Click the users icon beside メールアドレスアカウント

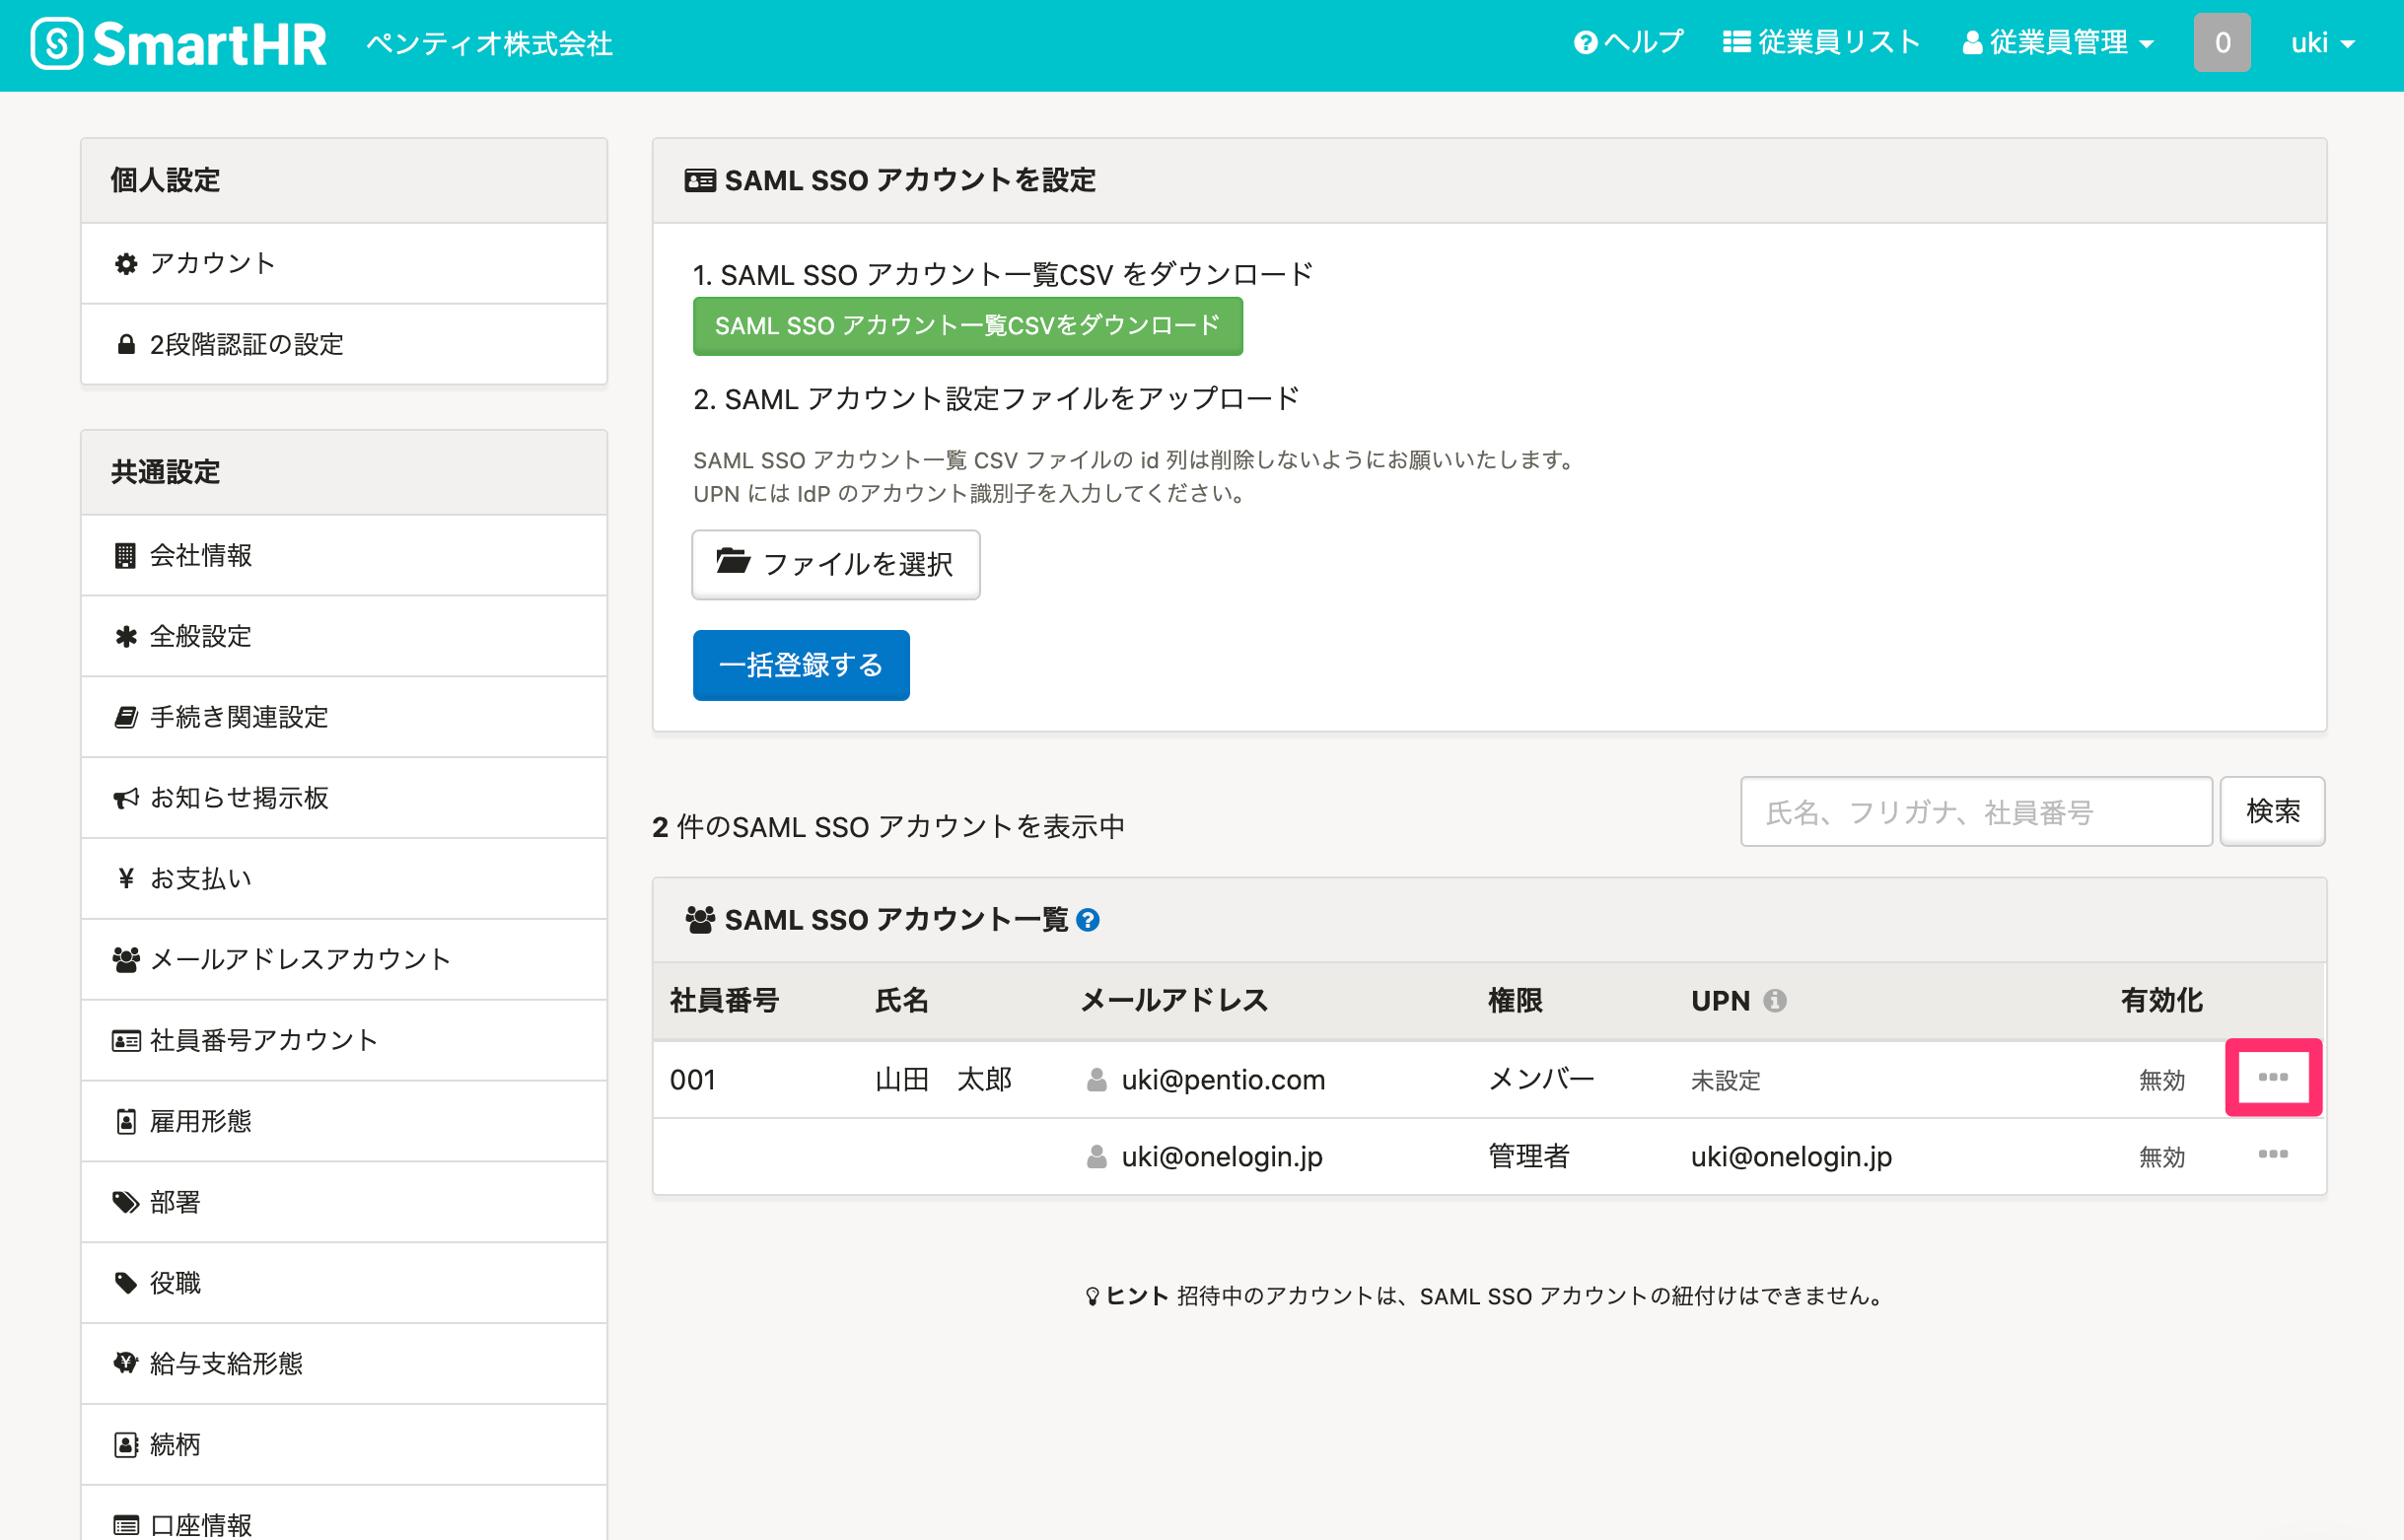click(x=126, y=959)
